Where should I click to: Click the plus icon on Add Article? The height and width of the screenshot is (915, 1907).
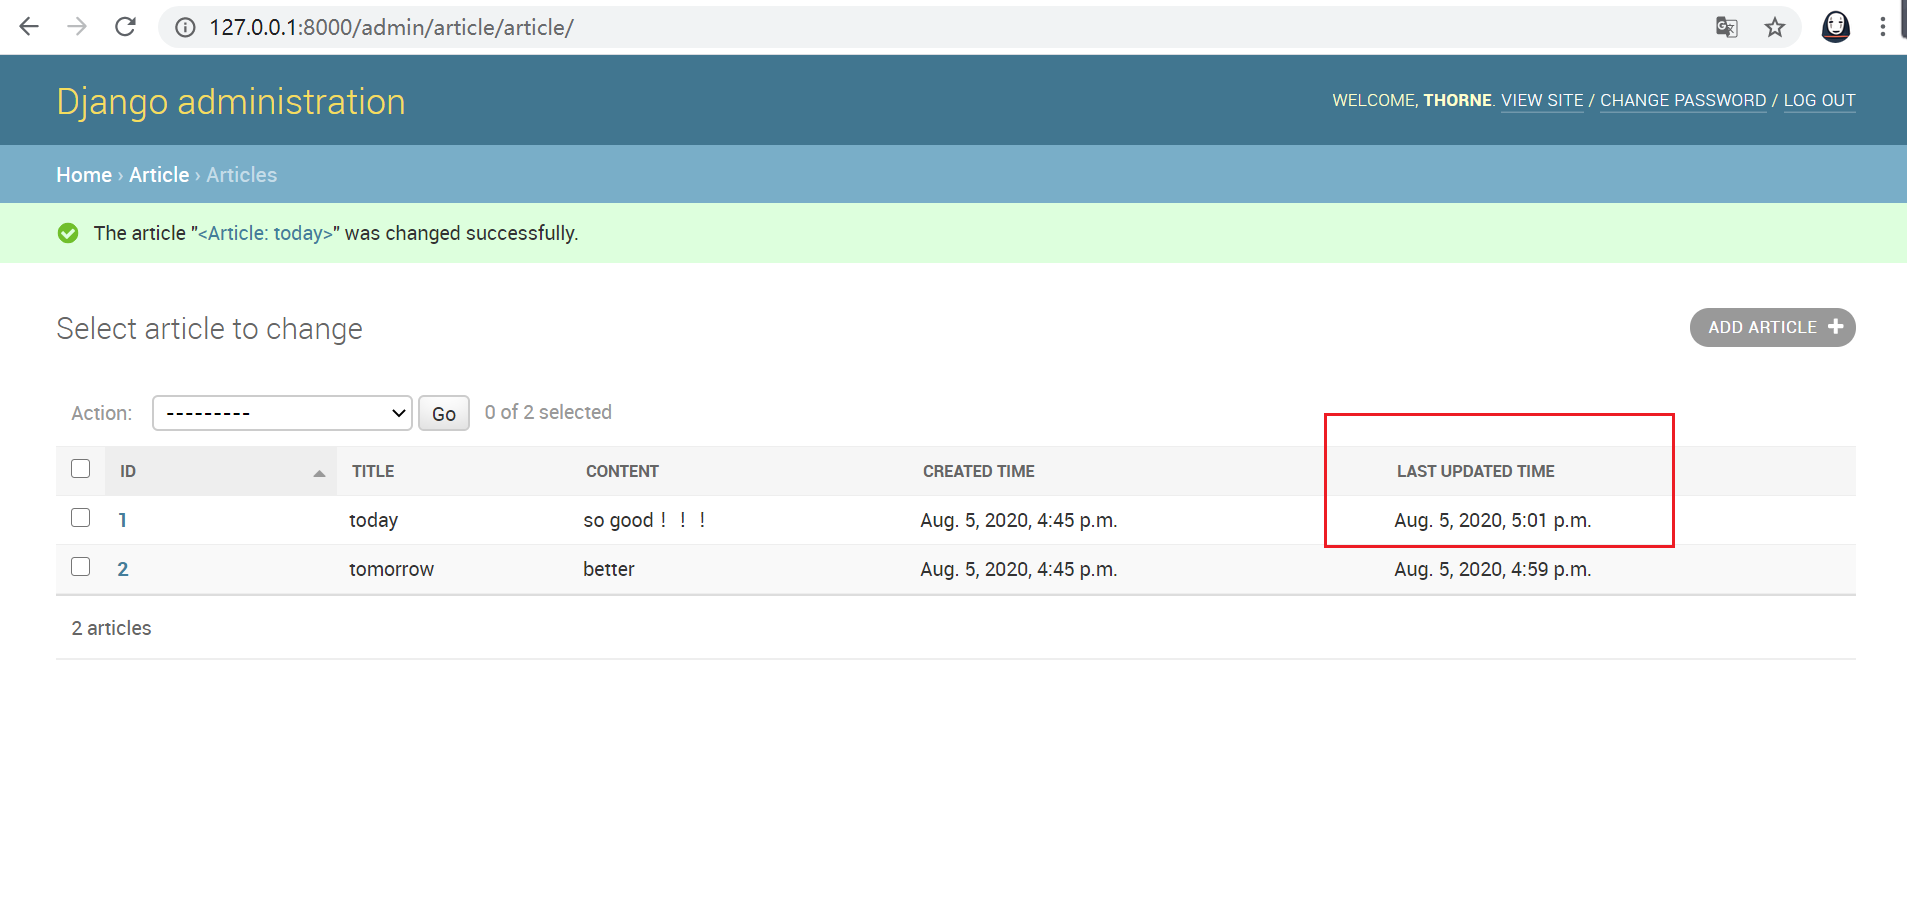click(1835, 326)
